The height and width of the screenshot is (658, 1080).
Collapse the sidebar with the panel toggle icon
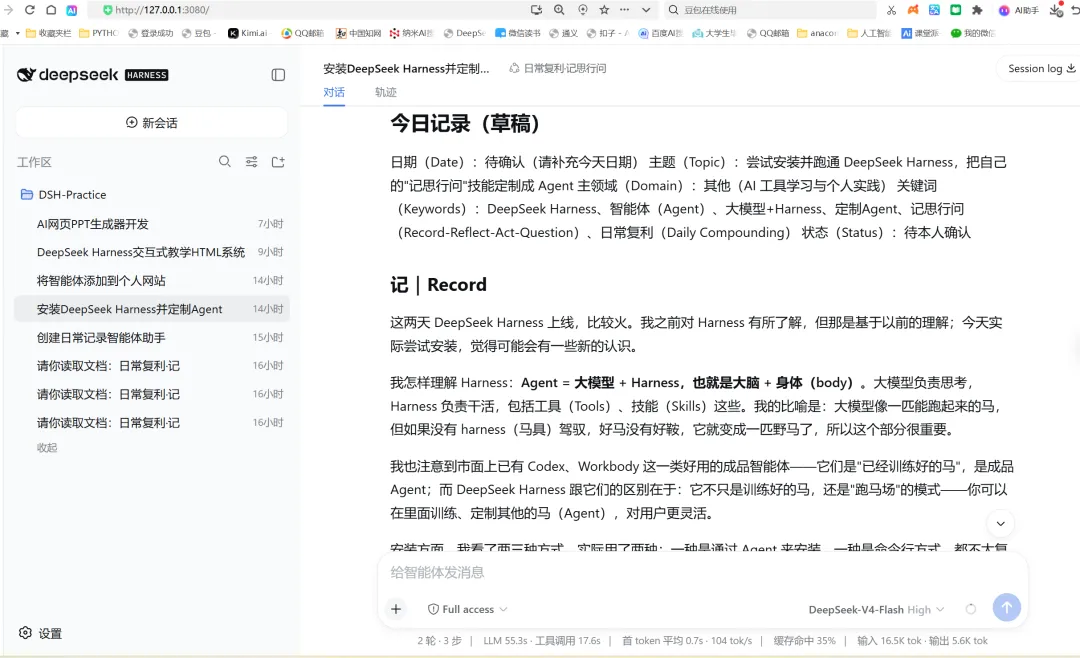(278, 74)
